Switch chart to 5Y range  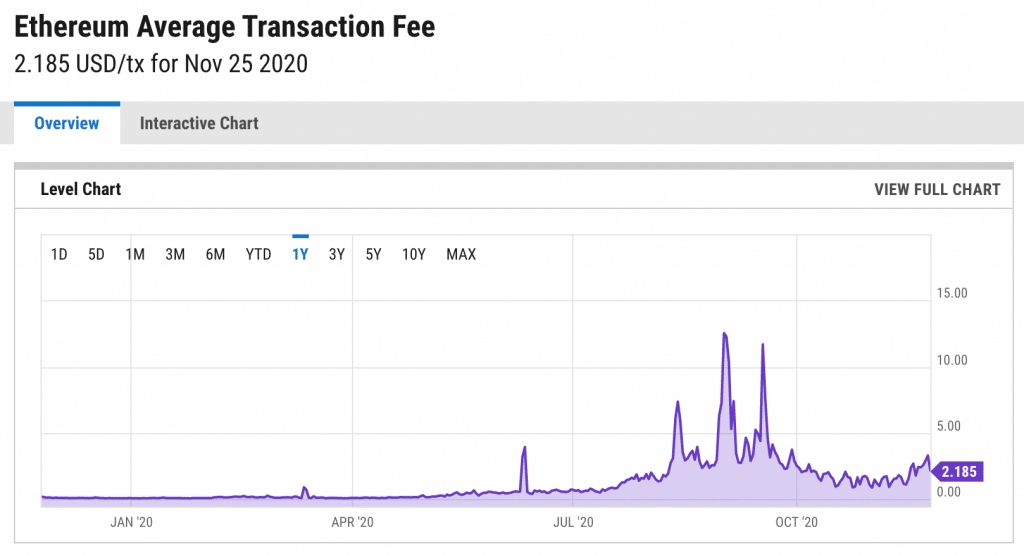(373, 255)
